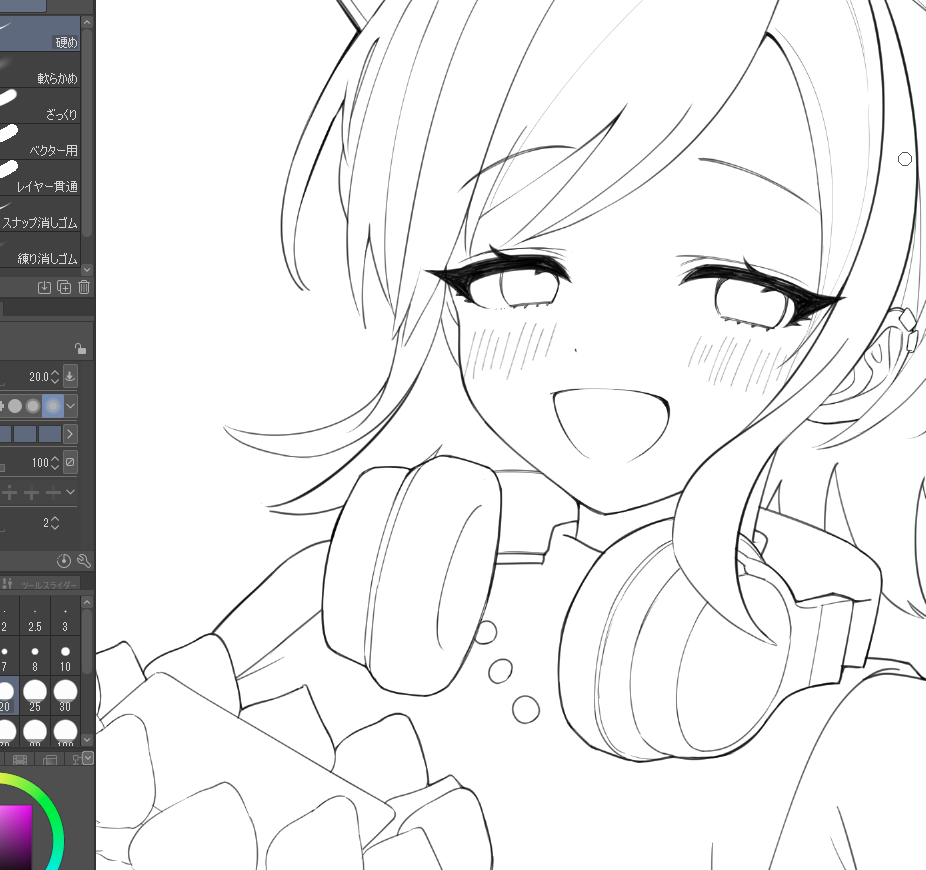Select brush size preset 25
This screenshot has height=870, width=926.
[x=35, y=694]
